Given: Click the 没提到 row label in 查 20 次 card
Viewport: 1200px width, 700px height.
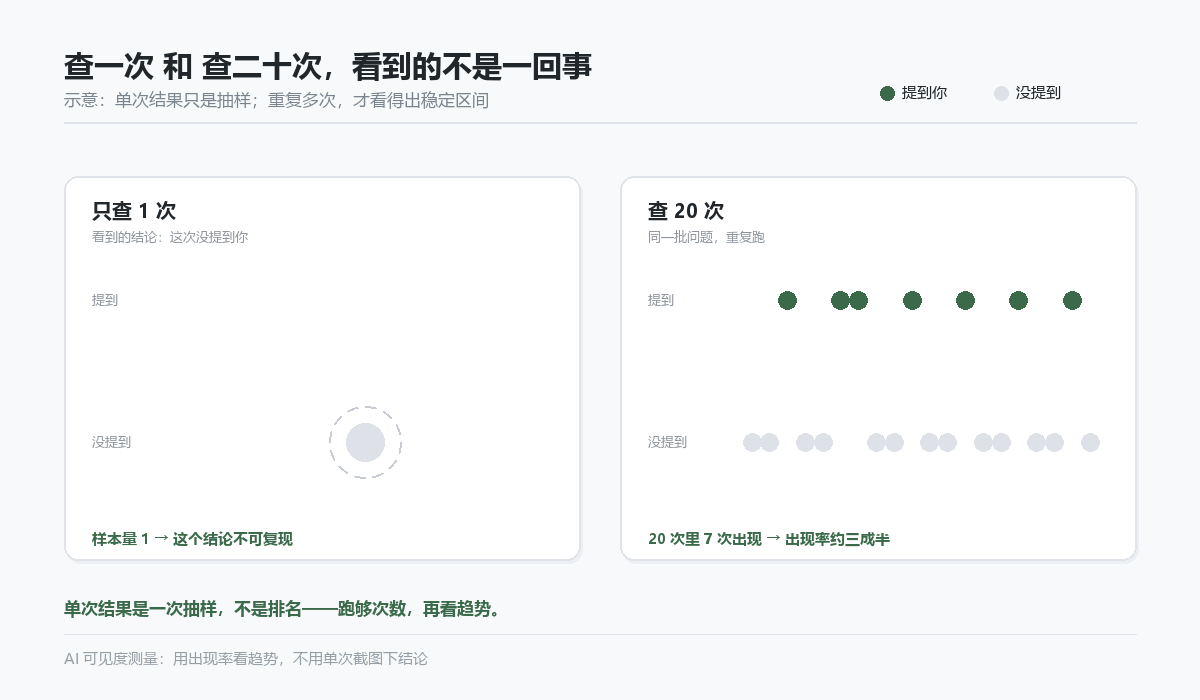Looking at the screenshot, I should coord(667,442).
